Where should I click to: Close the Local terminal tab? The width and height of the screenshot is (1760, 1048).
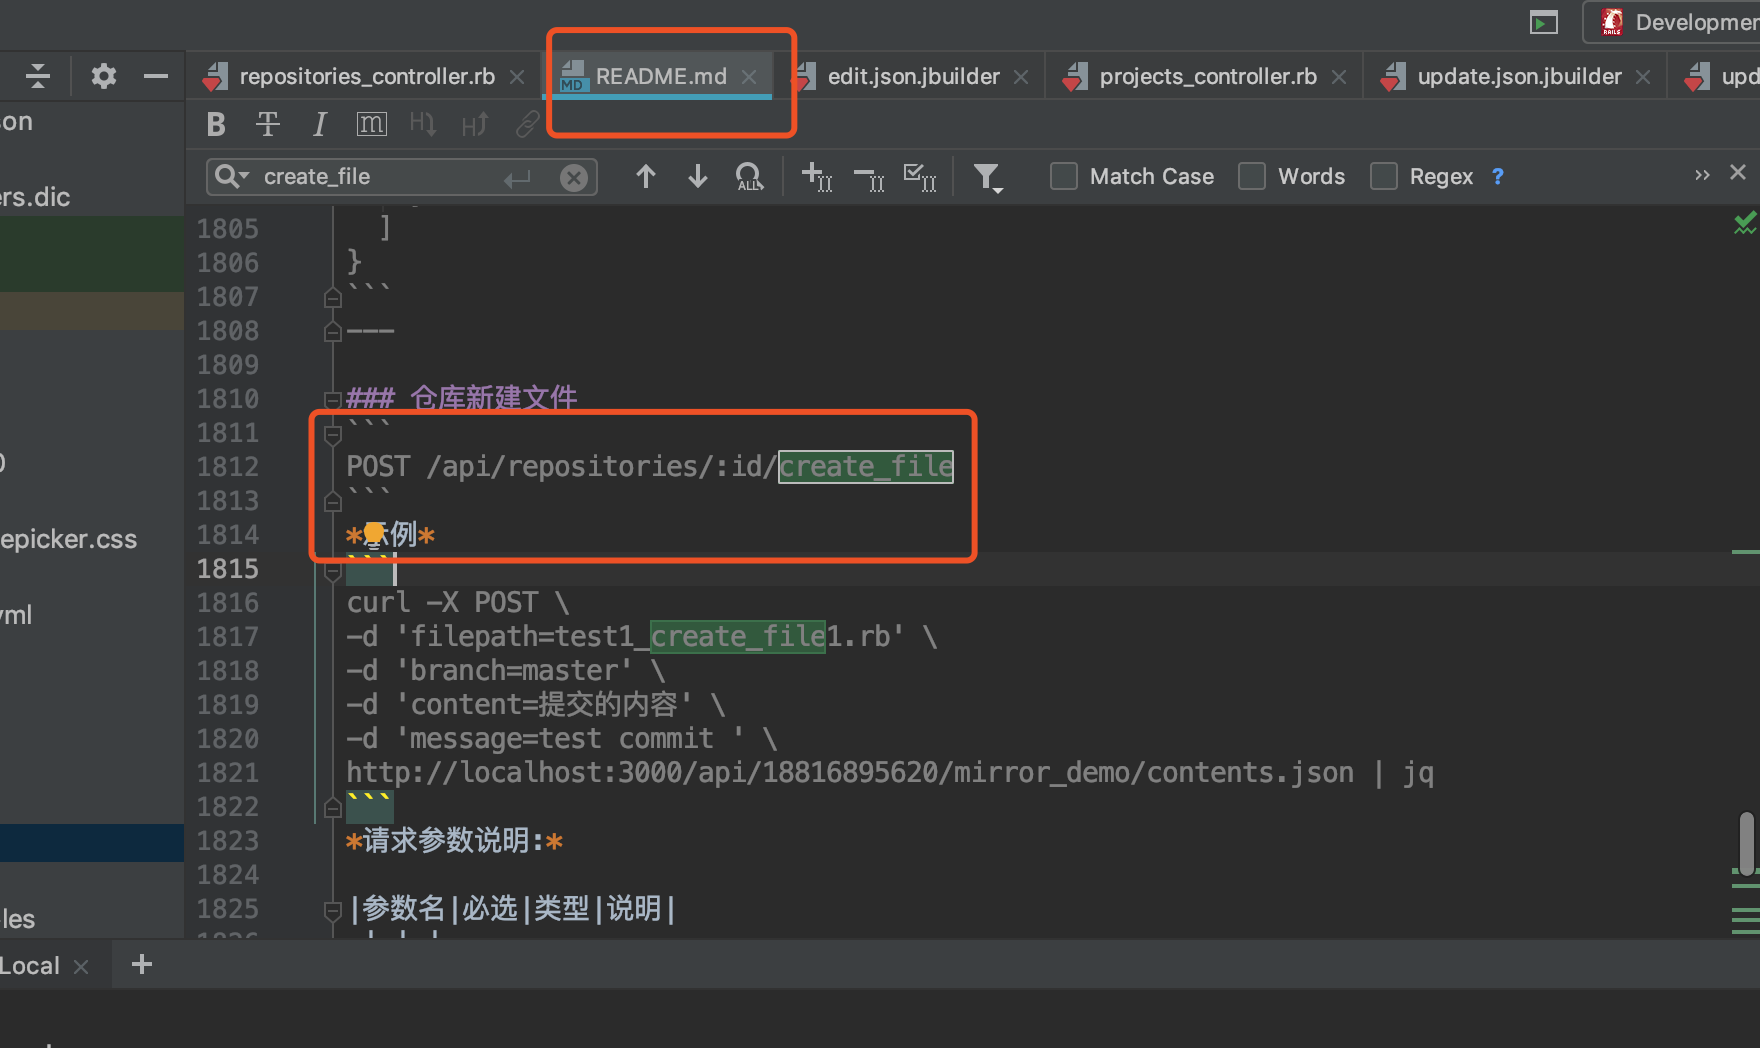(82, 967)
